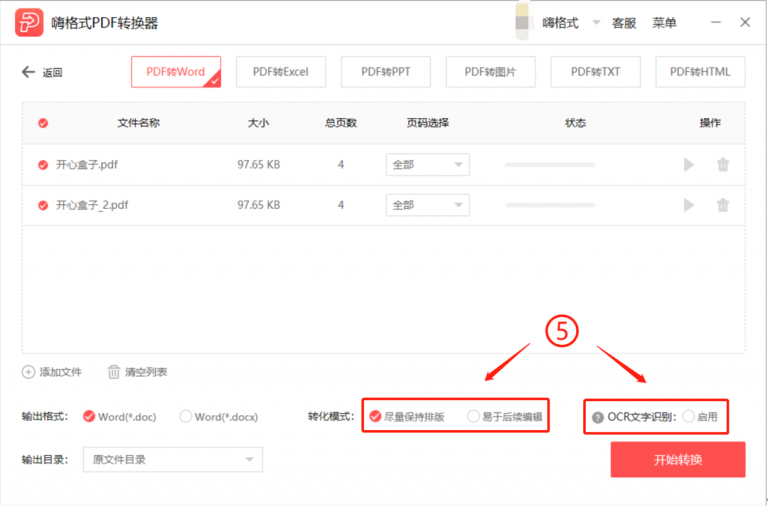
Task: Click the progress bar for 开心盒子.pdf
Action: point(550,165)
